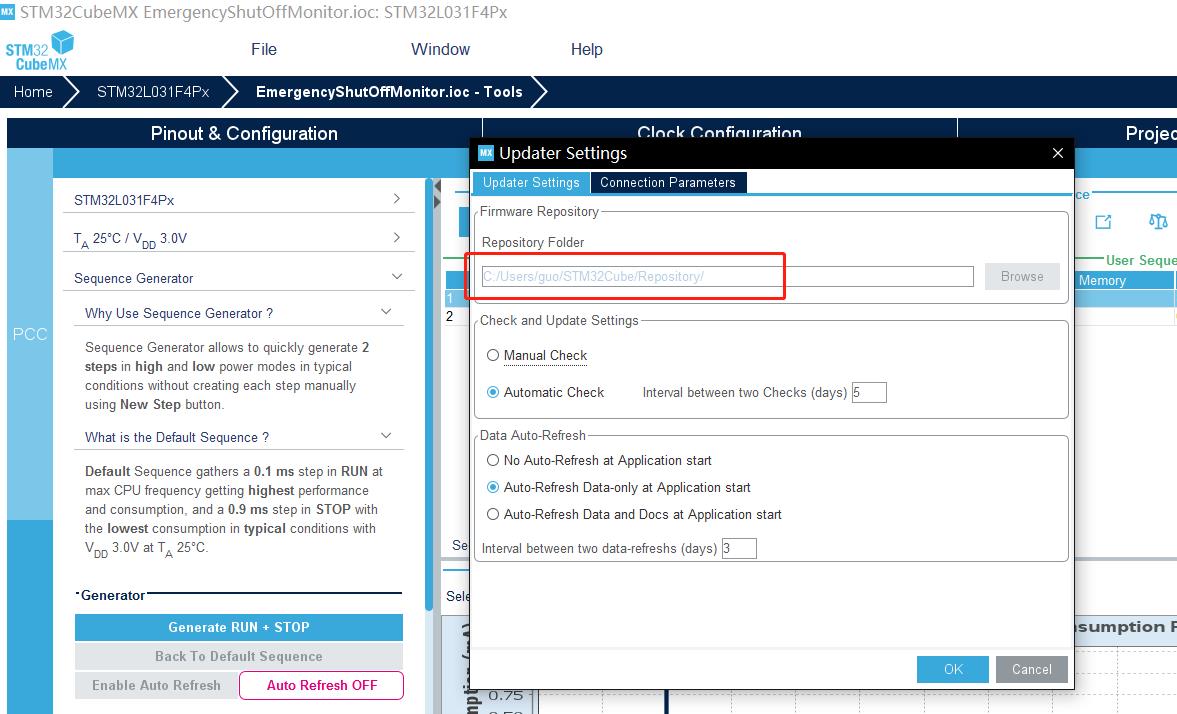Image resolution: width=1177 pixels, height=714 pixels.
Task: Click the Memory column header
Action: (1124, 280)
